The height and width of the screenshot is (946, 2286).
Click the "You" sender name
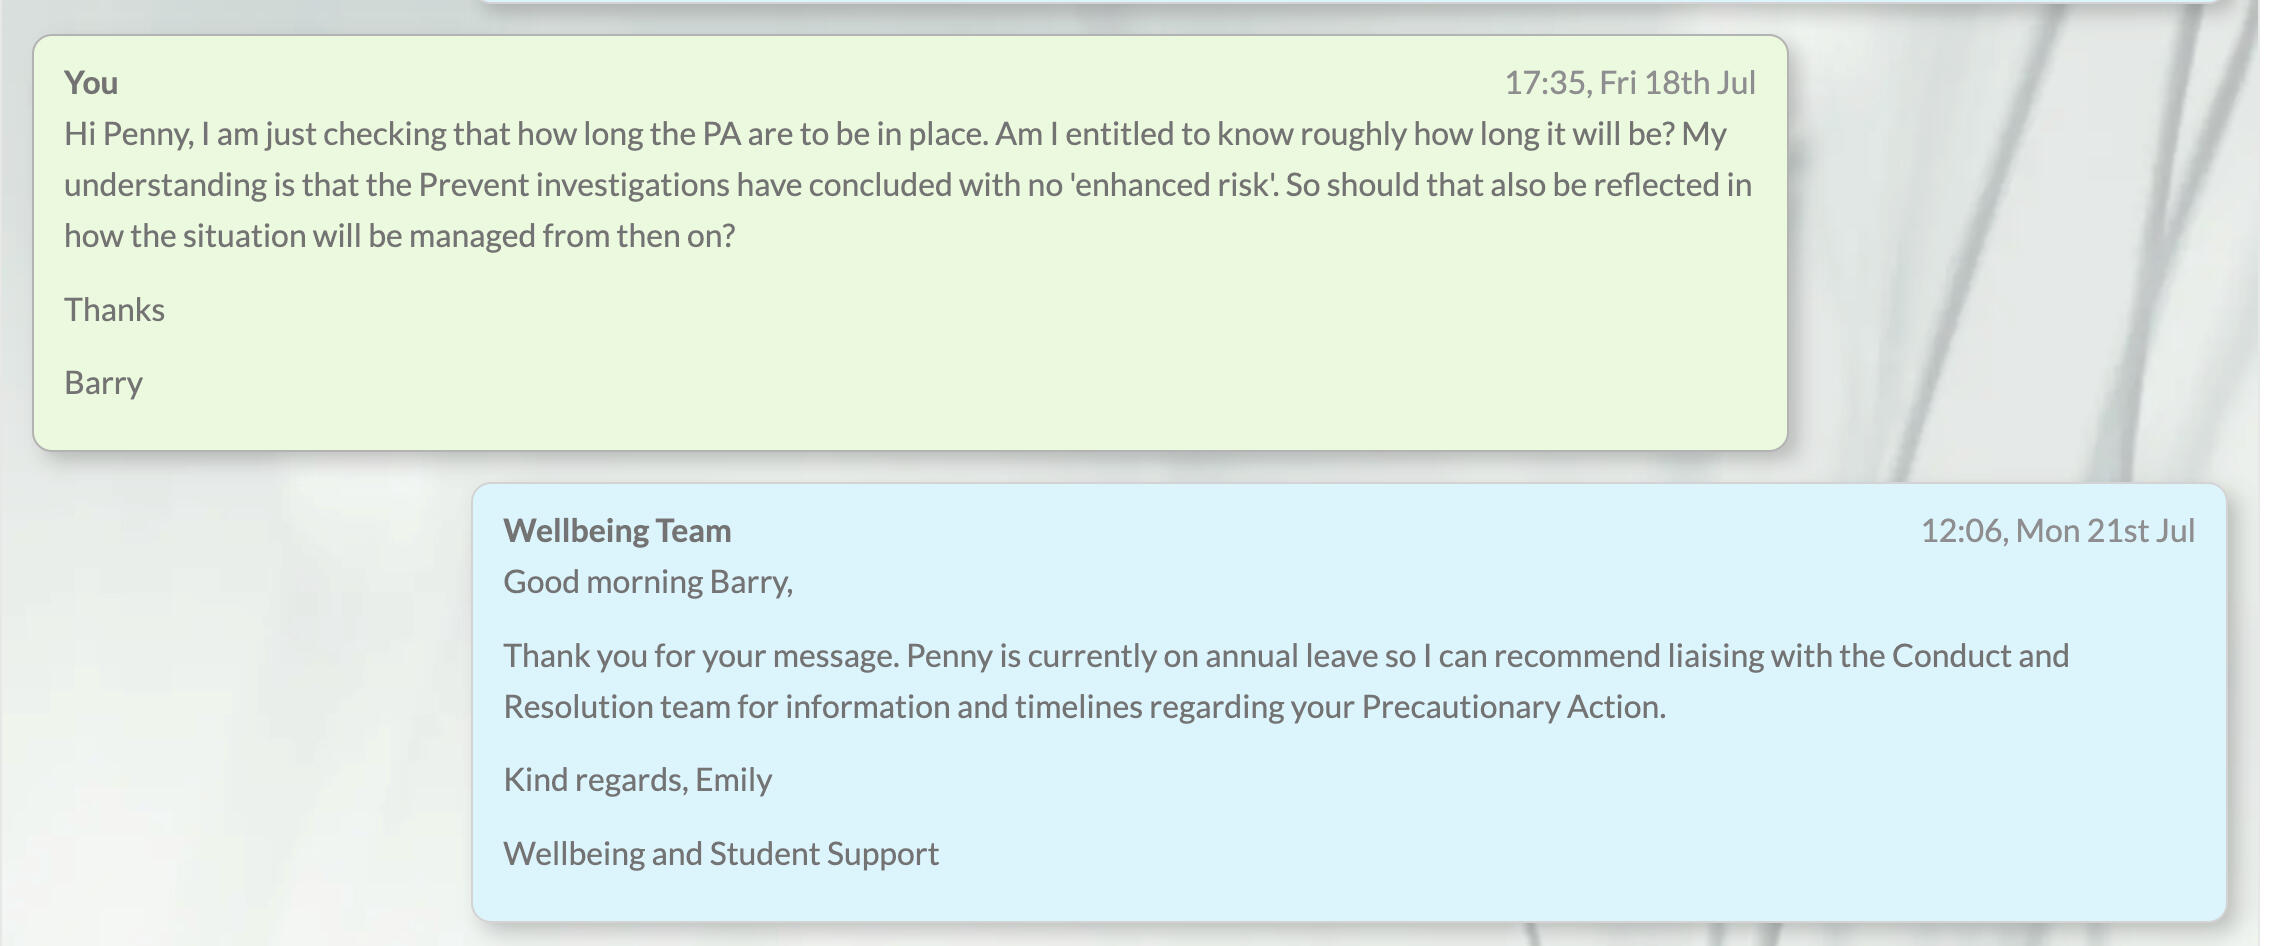(91, 83)
